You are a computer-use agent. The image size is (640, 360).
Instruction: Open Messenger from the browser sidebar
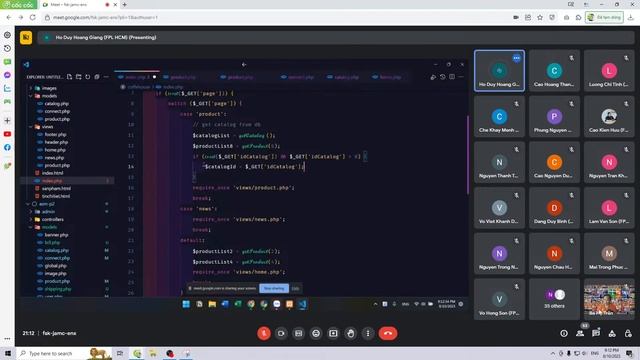pos(7,75)
